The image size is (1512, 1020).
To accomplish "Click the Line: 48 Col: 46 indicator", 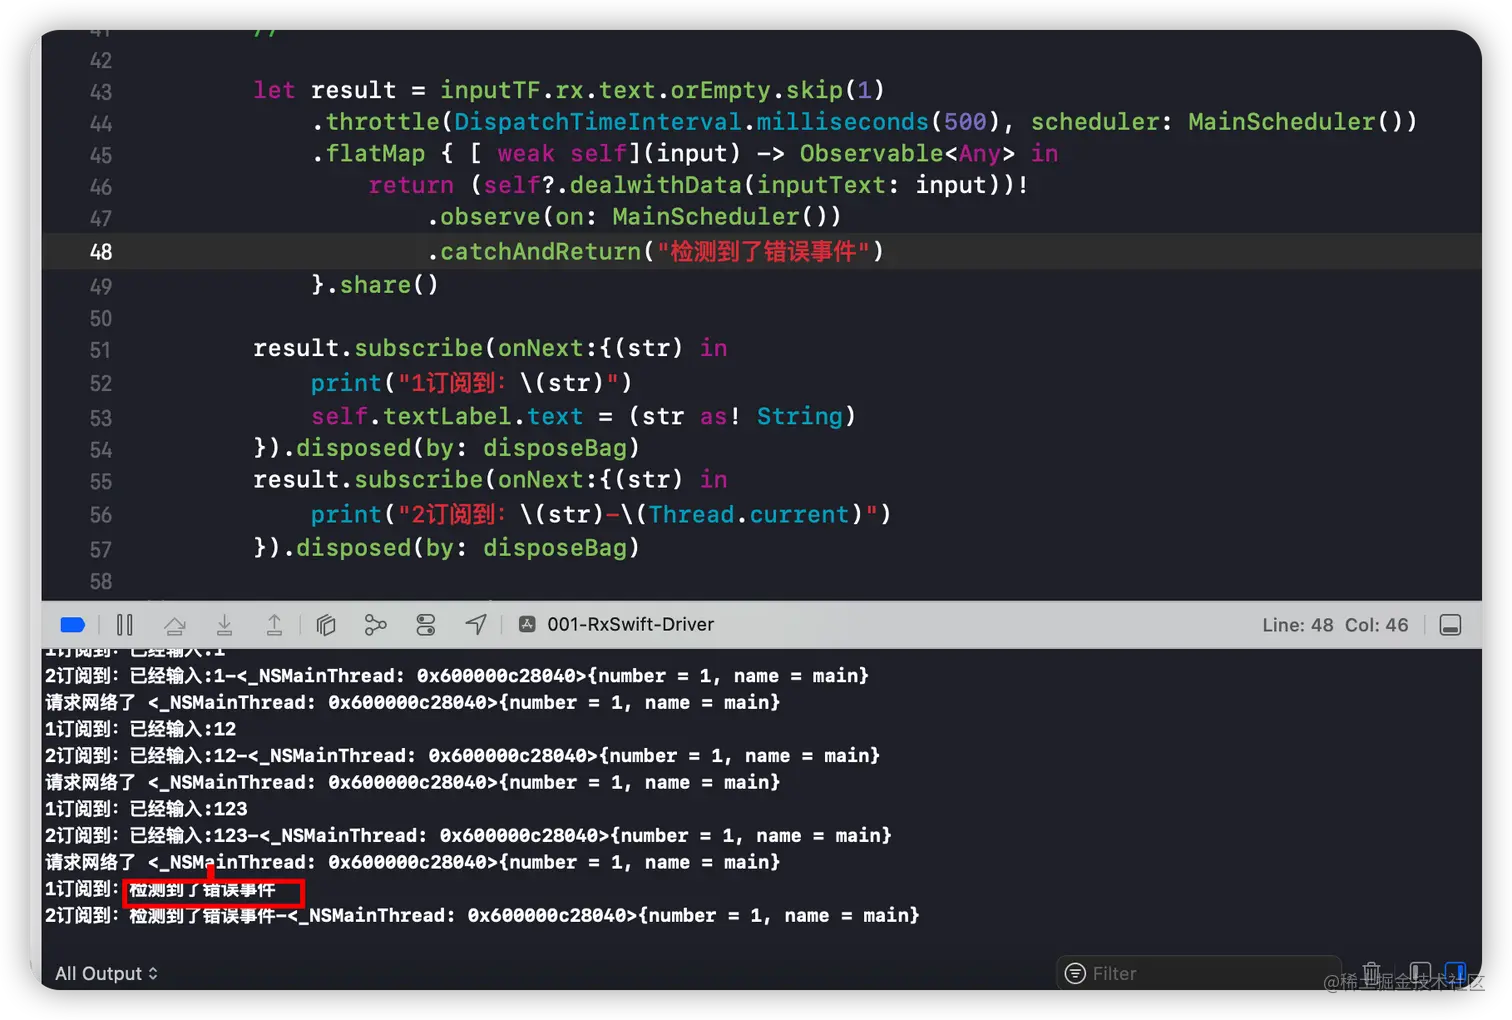I will [1335, 625].
